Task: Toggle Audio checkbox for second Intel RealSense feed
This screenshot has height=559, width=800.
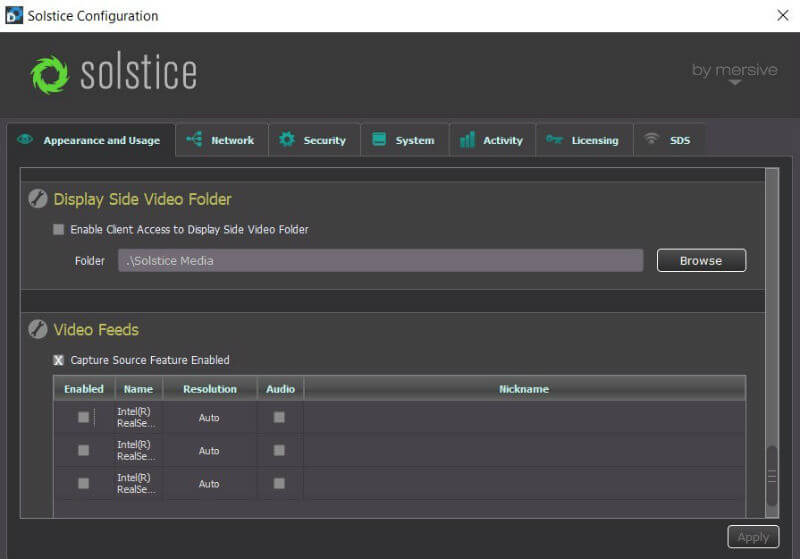Action: pos(279,450)
